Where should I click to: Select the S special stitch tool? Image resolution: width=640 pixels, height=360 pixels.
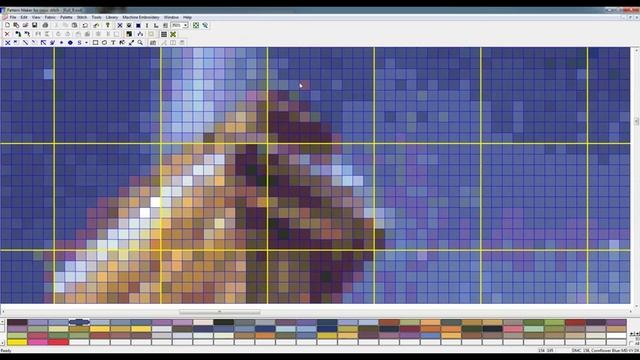click(80, 42)
